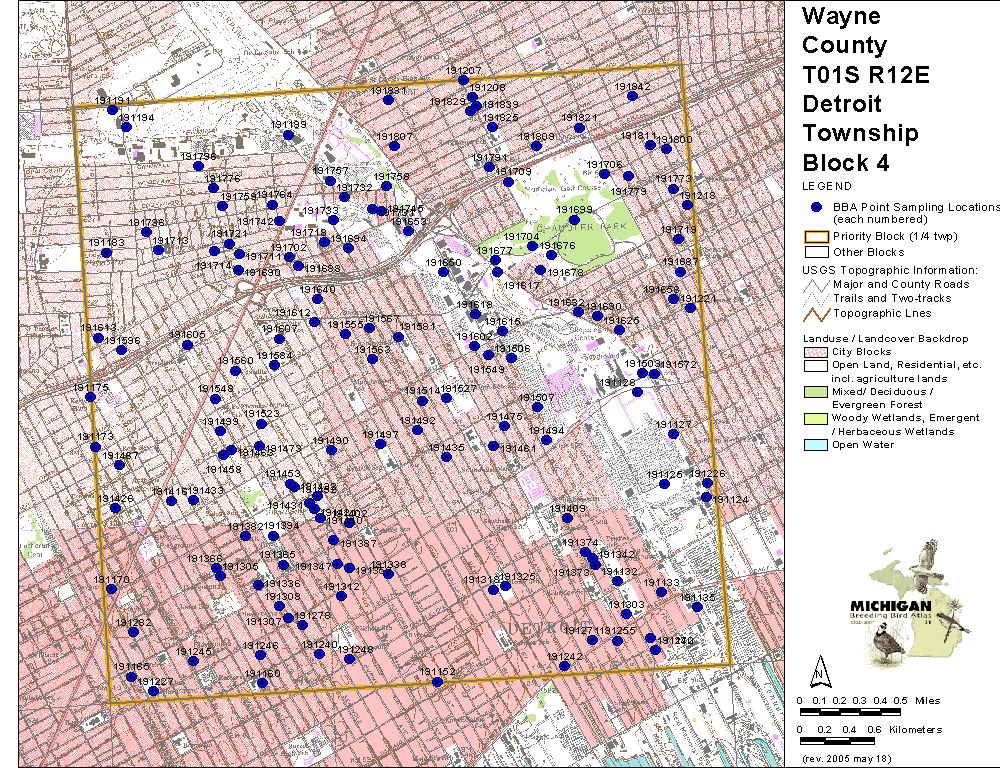Select sampling point 191152 on the bottom border

[437, 682]
